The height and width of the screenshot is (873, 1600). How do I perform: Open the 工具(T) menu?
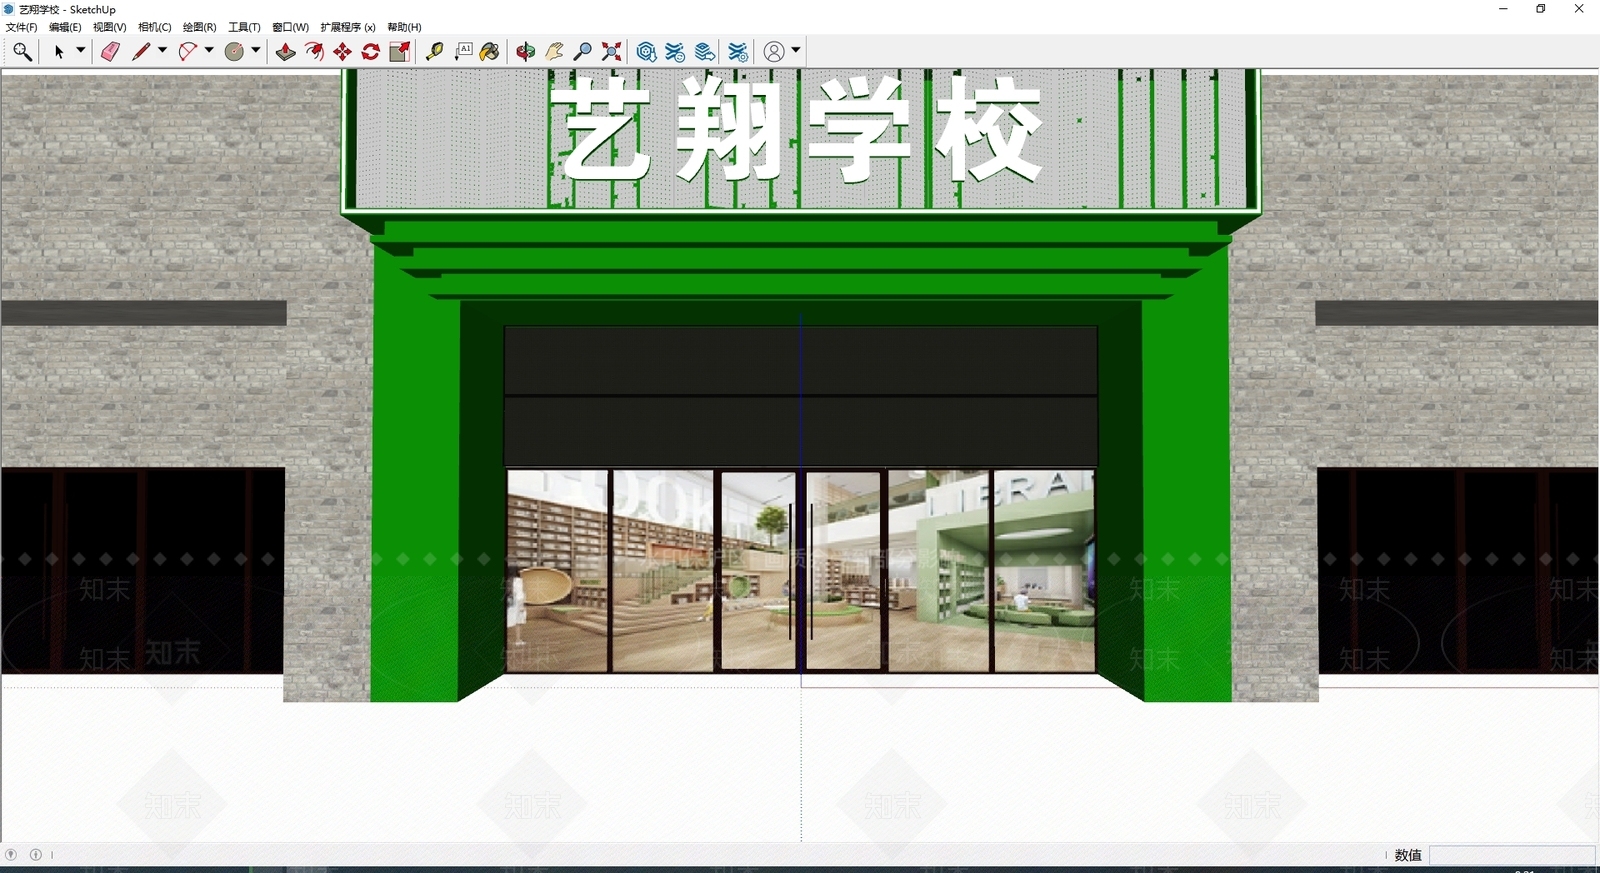[244, 27]
